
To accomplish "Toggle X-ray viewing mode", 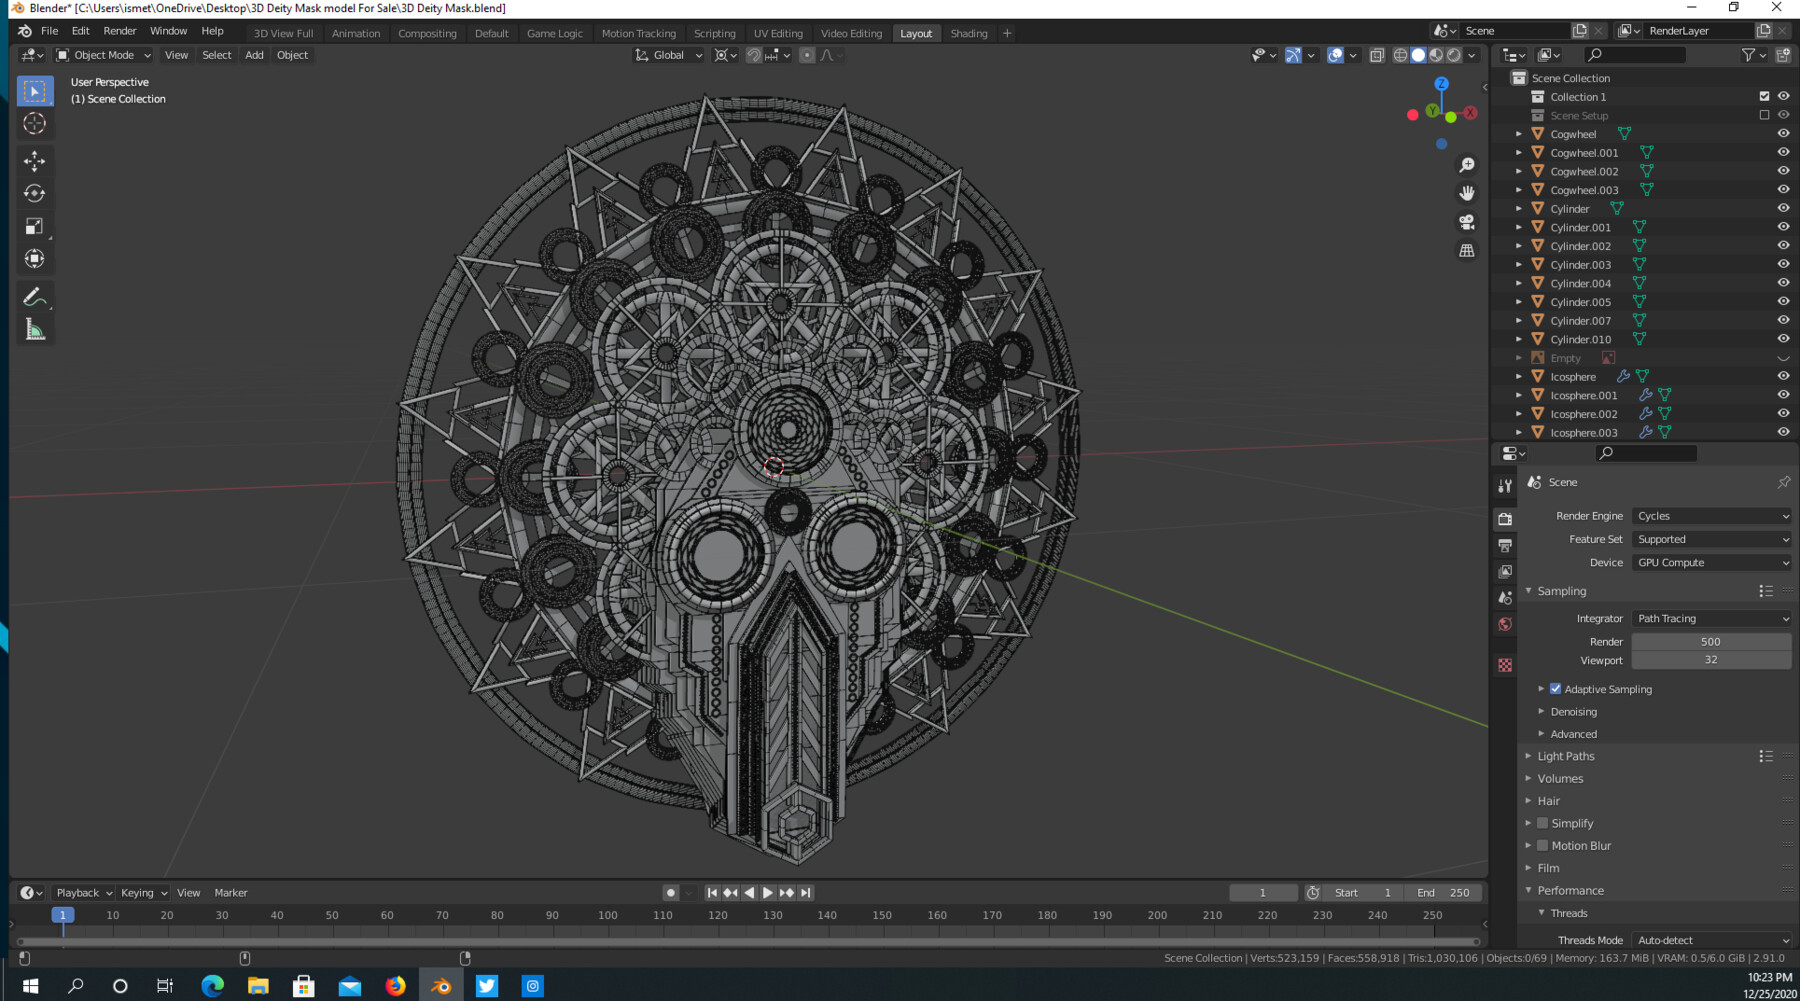I will (1376, 55).
